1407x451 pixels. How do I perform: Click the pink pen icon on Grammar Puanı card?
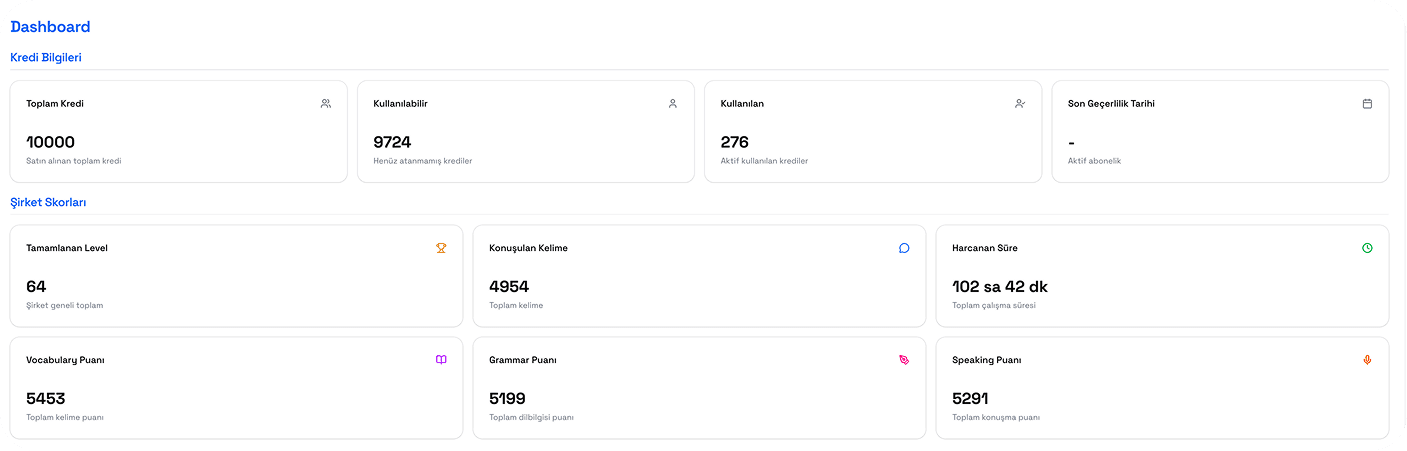pos(904,360)
